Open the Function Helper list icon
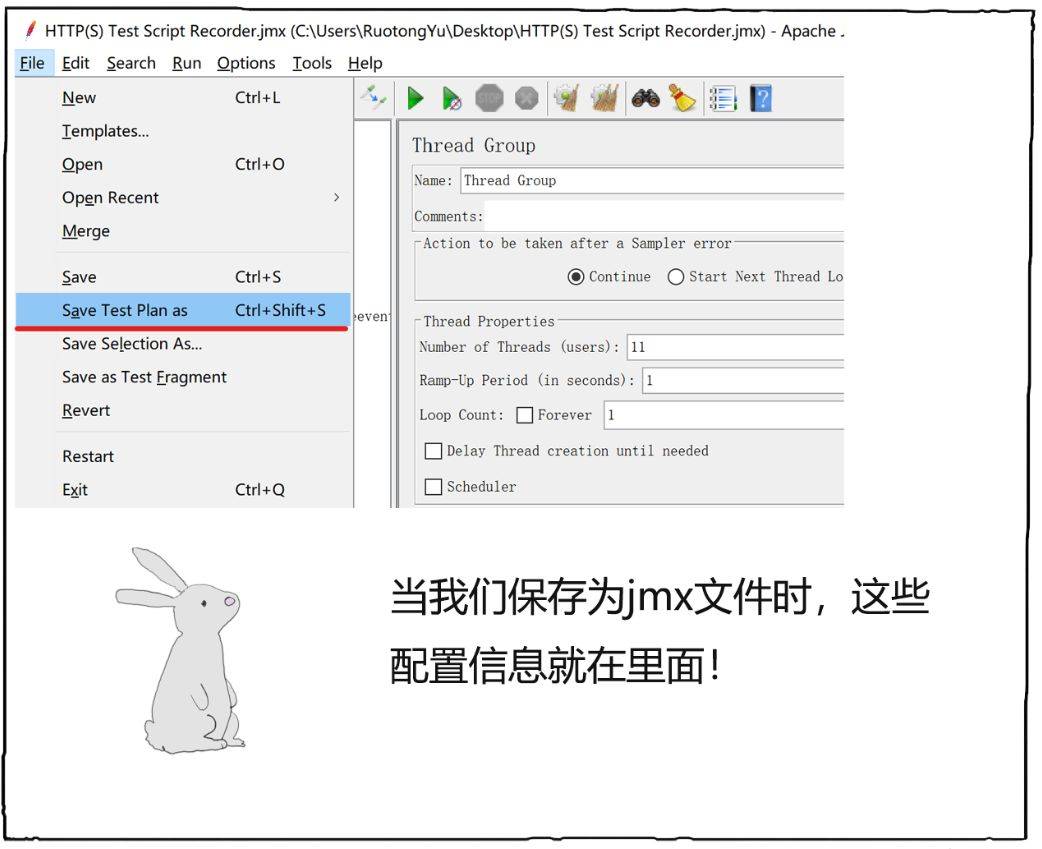 tap(723, 99)
